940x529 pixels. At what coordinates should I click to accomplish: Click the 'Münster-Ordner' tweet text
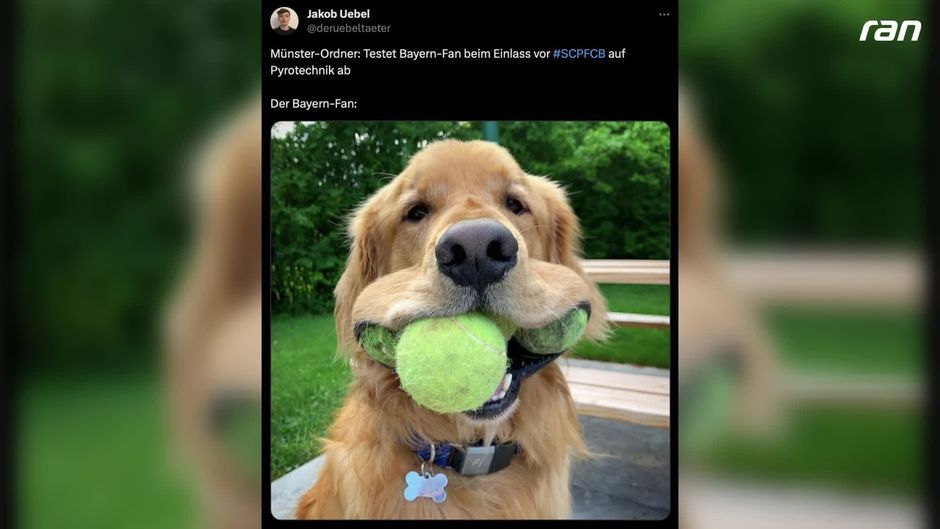[447, 62]
